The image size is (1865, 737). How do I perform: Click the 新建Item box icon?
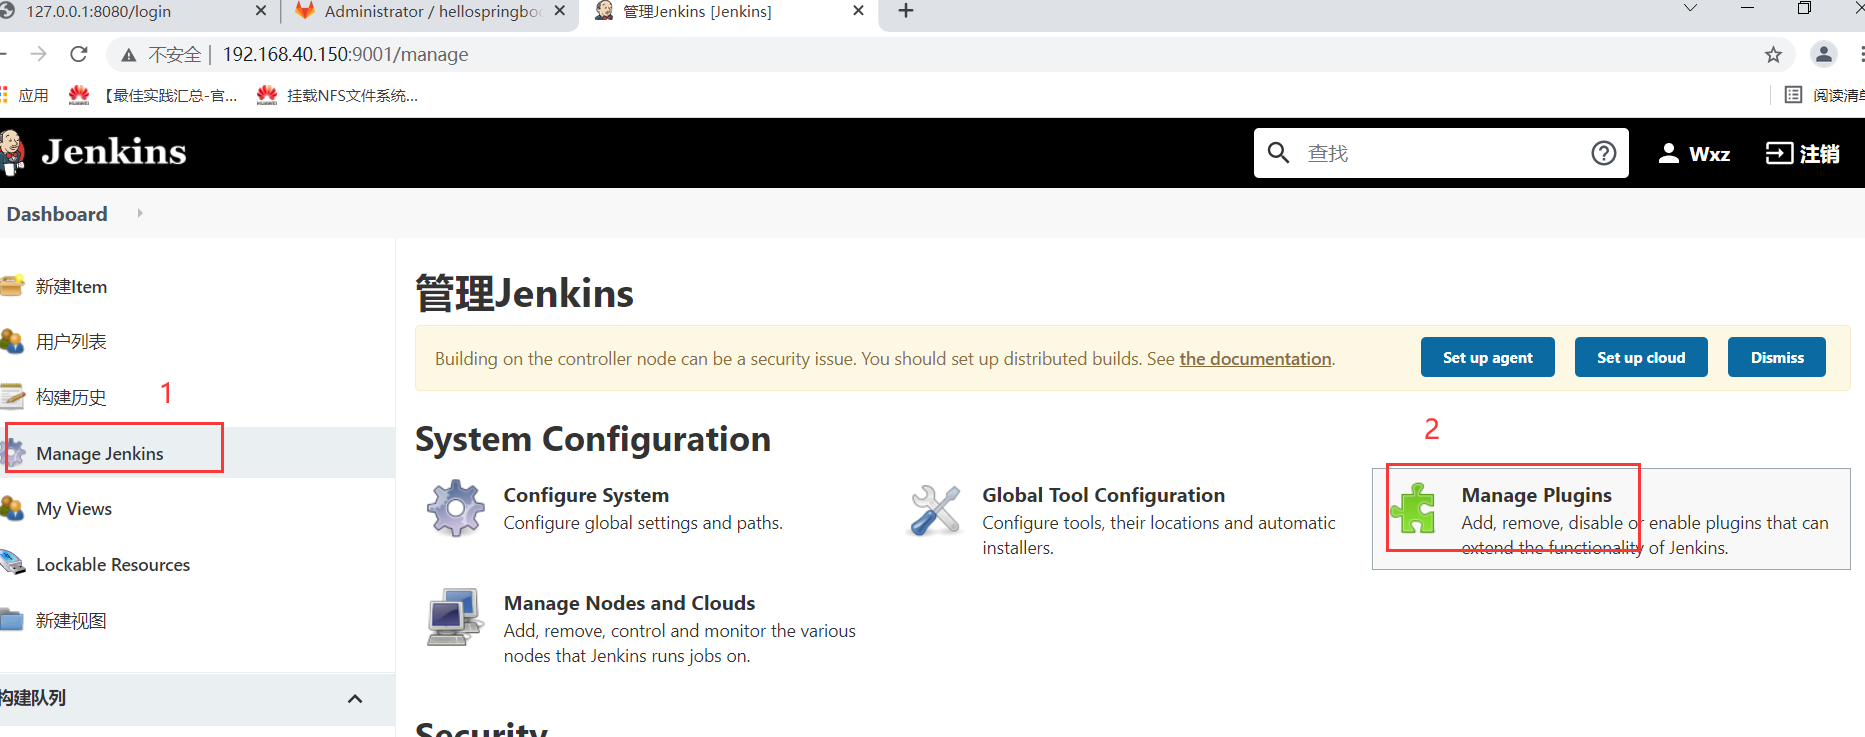[x=12, y=286]
